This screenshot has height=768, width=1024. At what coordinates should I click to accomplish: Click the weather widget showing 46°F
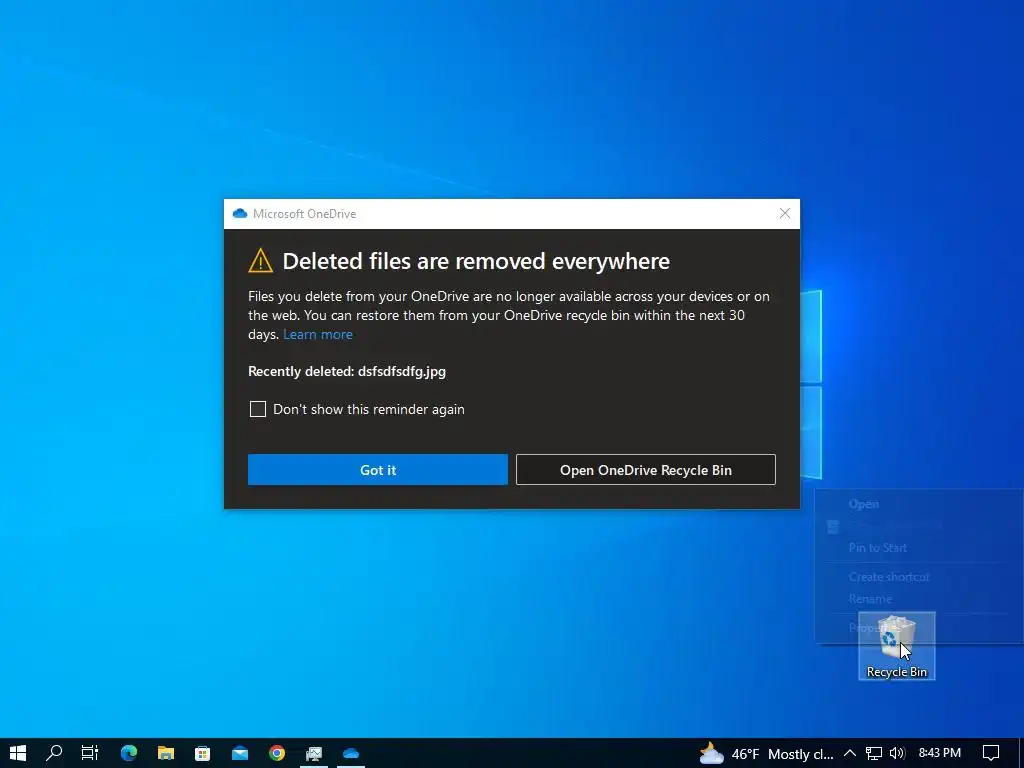(x=765, y=754)
